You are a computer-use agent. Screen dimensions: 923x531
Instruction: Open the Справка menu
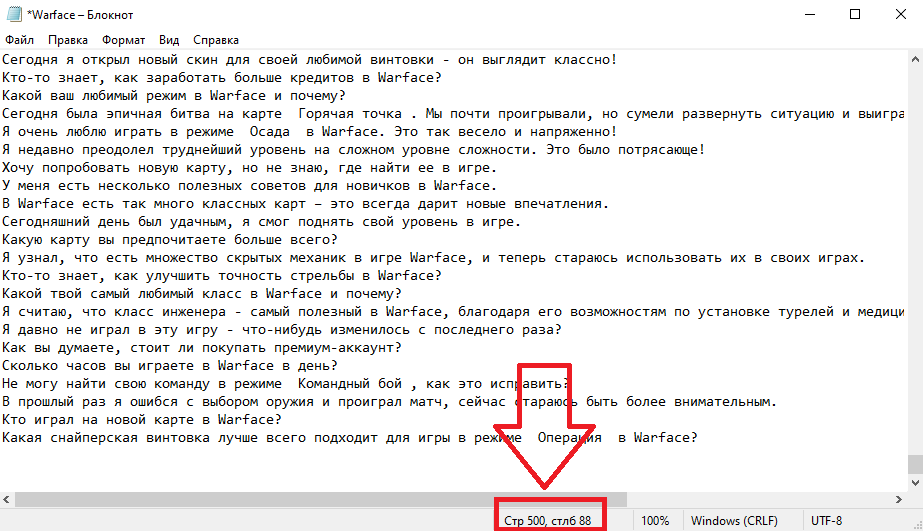pos(216,40)
